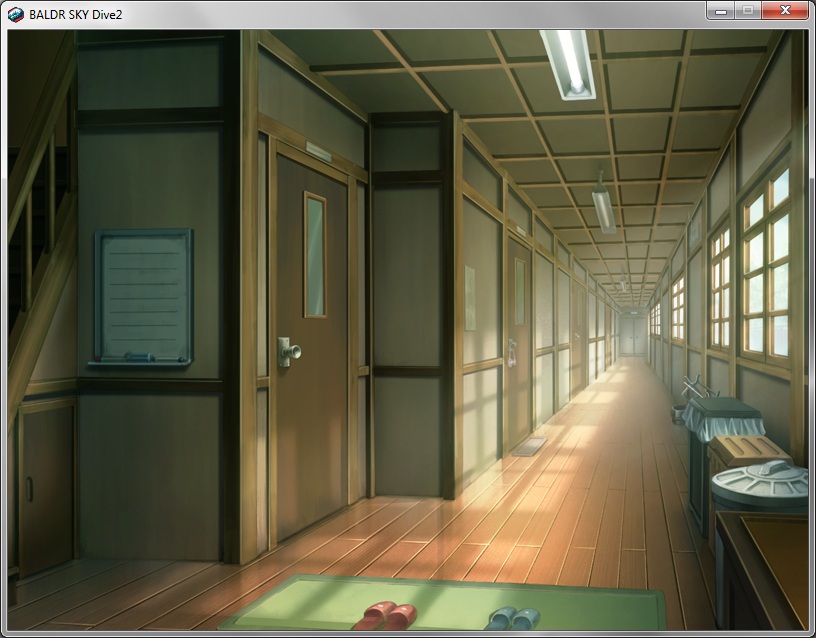816x638 pixels.
Task: Click the disabled maximize button
Action: [x=748, y=10]
